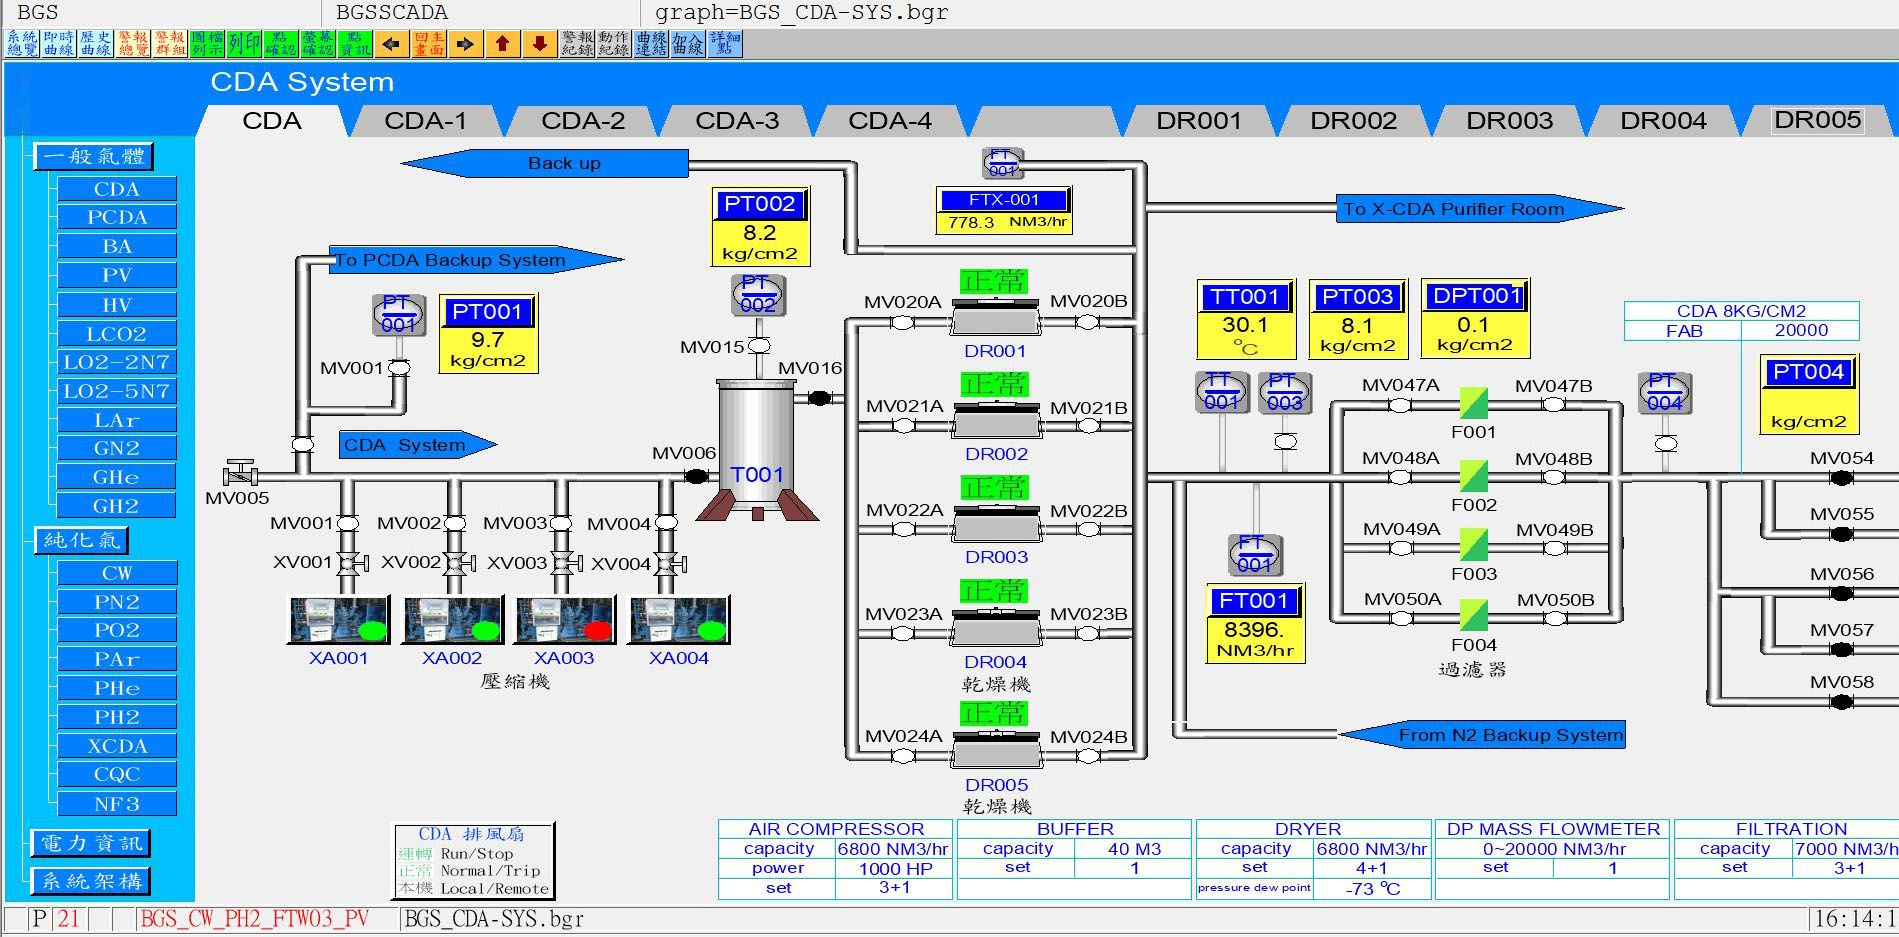Open the XA003 compressor with red status
Image resolution: width=1899 pixels, height=937 pixels.
[x=565, y=621]
